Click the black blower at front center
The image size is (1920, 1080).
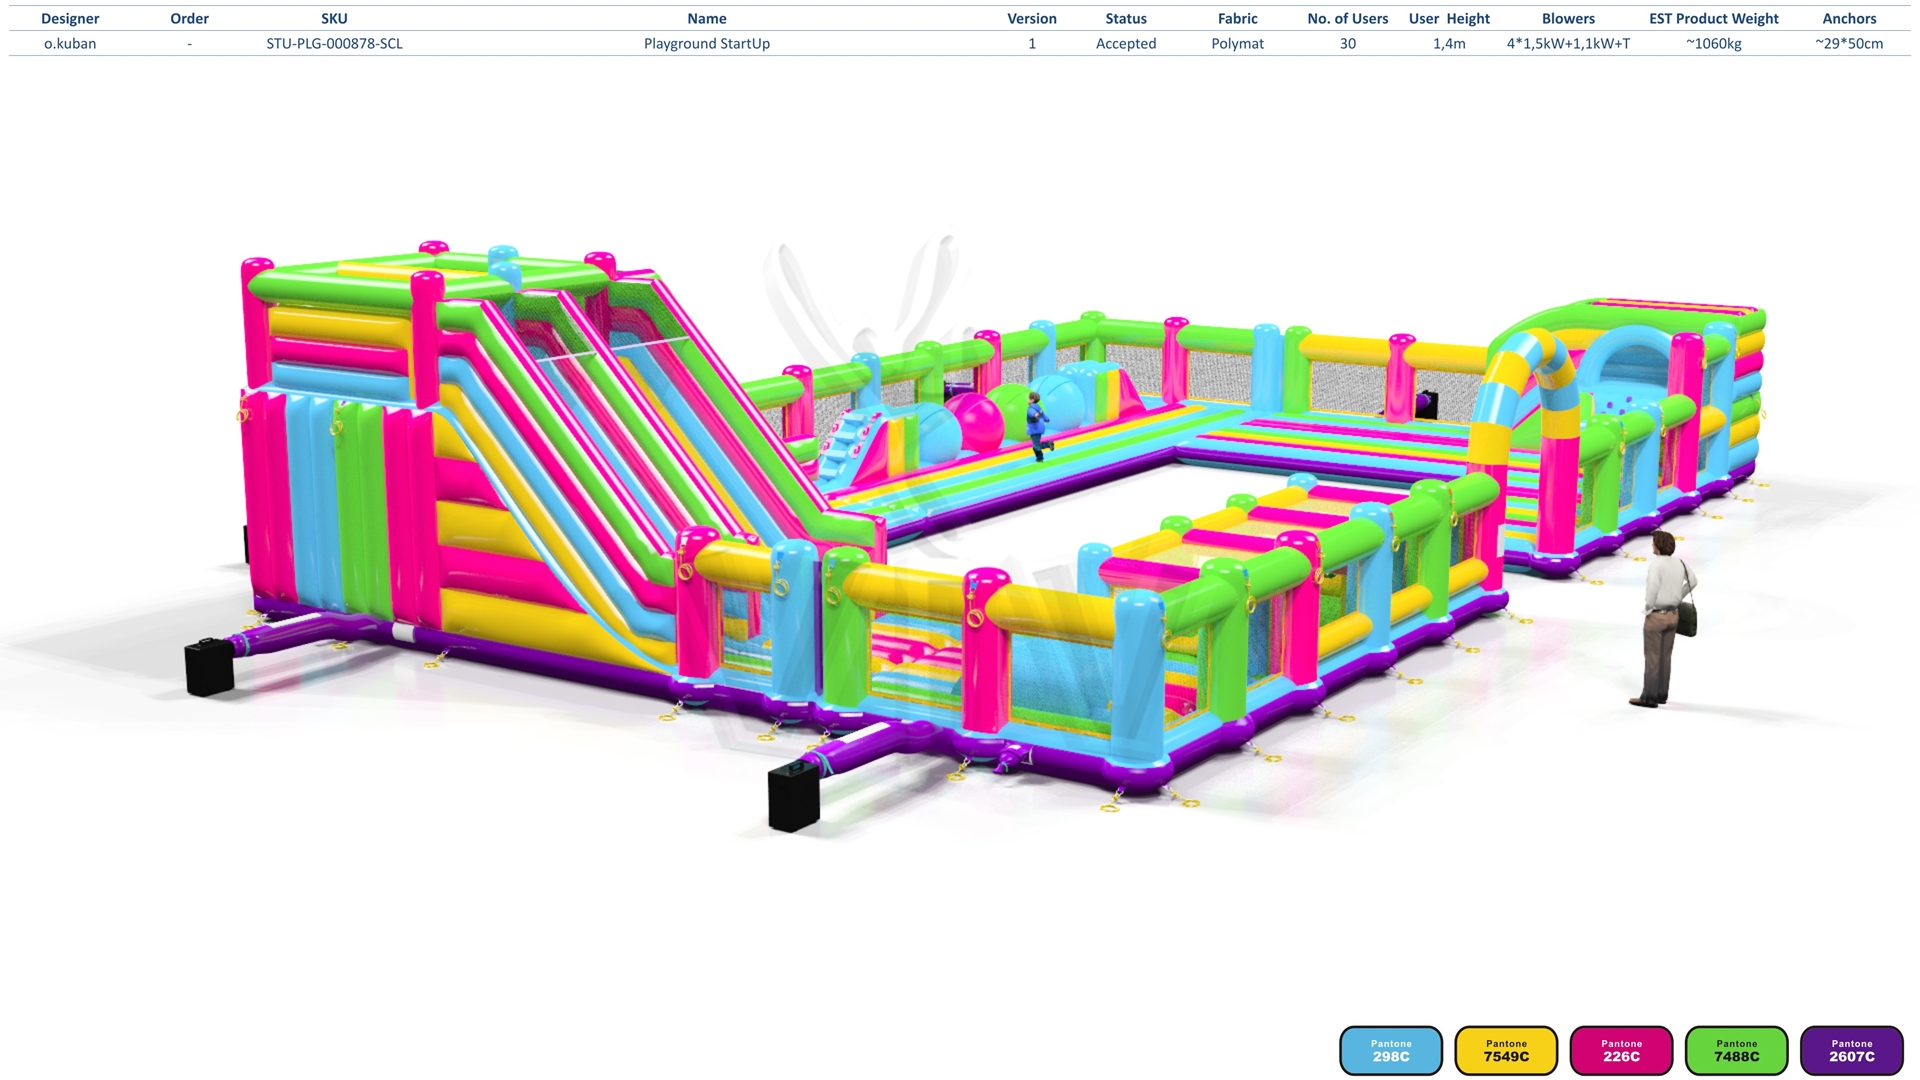click(x=794, y=797)
